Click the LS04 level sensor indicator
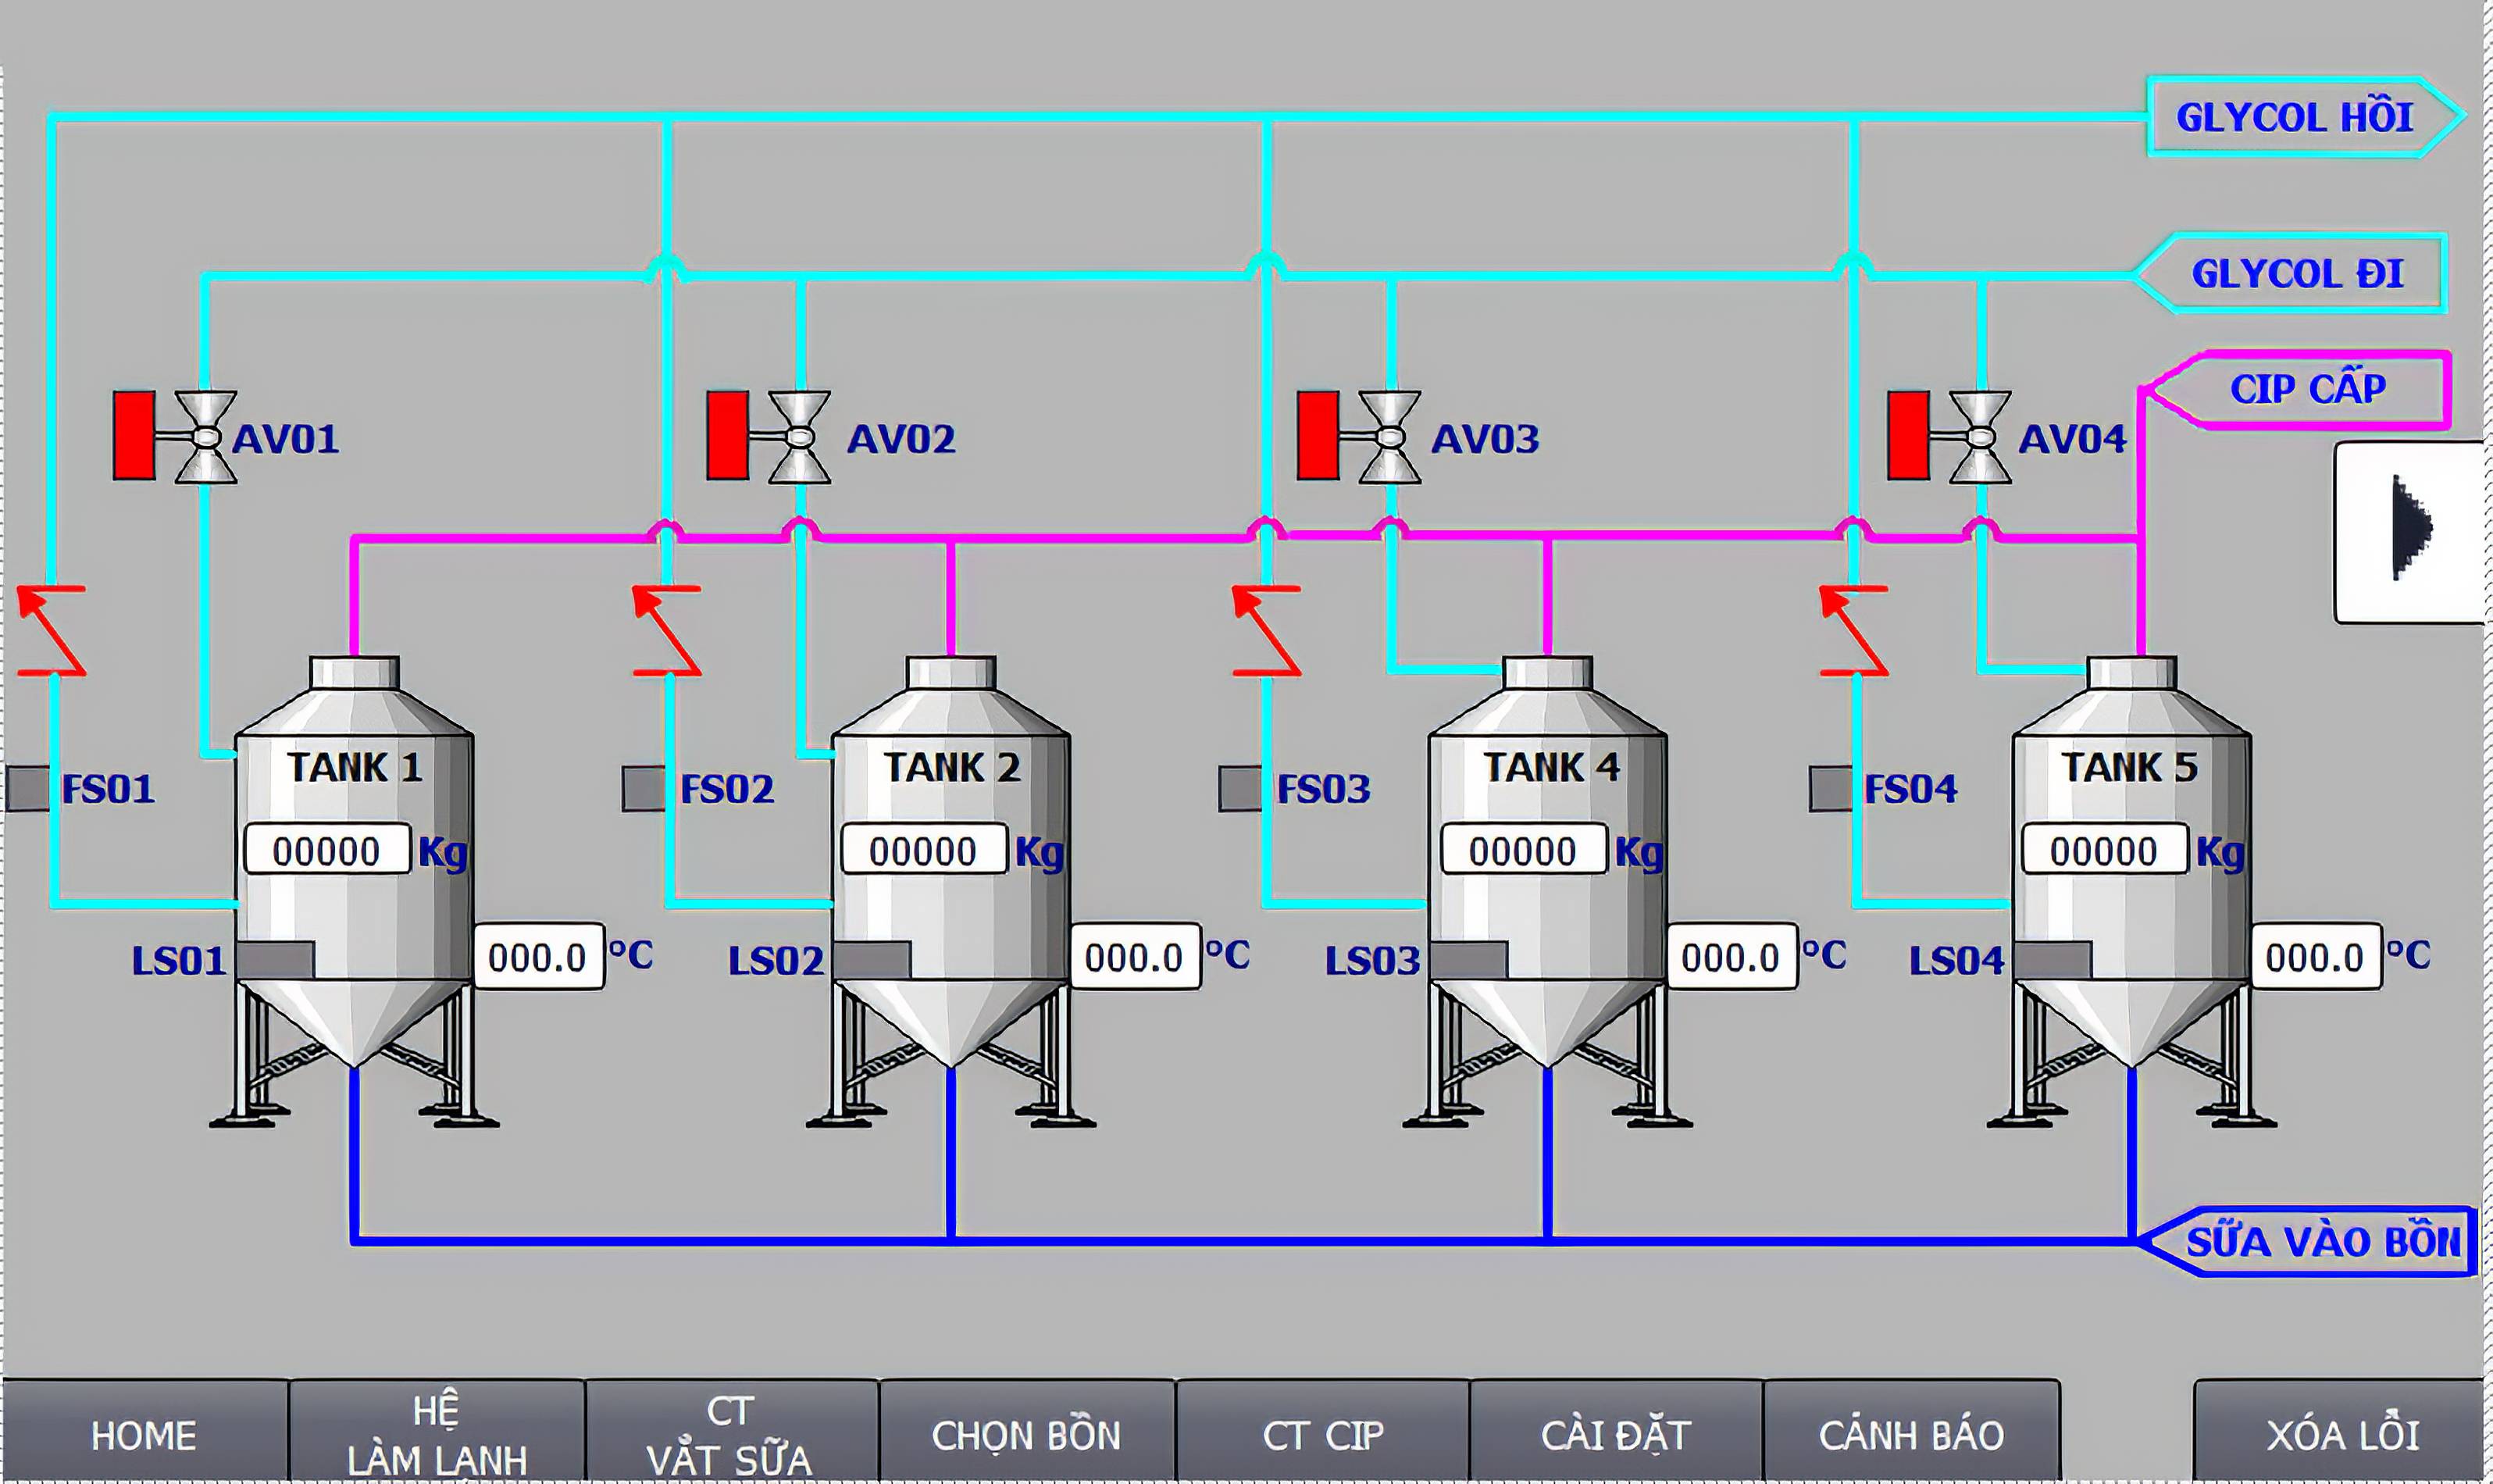The image size is (2493, 1484). (2052, 960)
